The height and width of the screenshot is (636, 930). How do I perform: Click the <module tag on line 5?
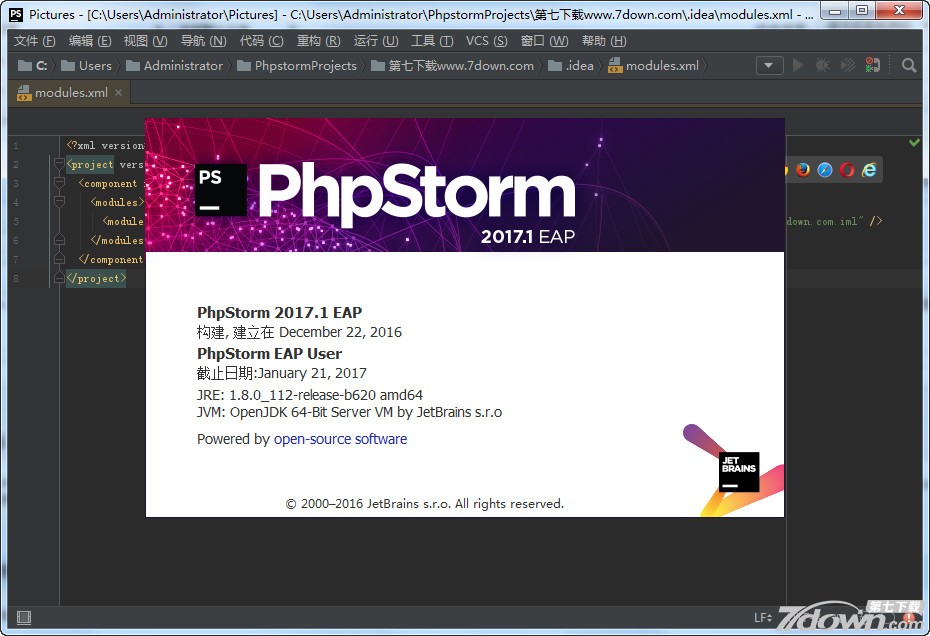(123, 221)
